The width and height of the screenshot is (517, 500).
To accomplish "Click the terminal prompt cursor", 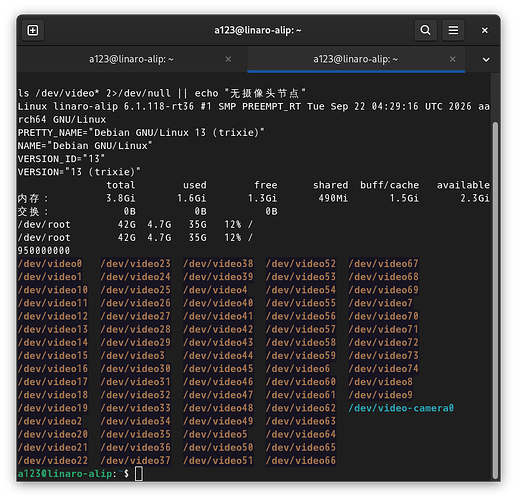I will coord(139,474).
